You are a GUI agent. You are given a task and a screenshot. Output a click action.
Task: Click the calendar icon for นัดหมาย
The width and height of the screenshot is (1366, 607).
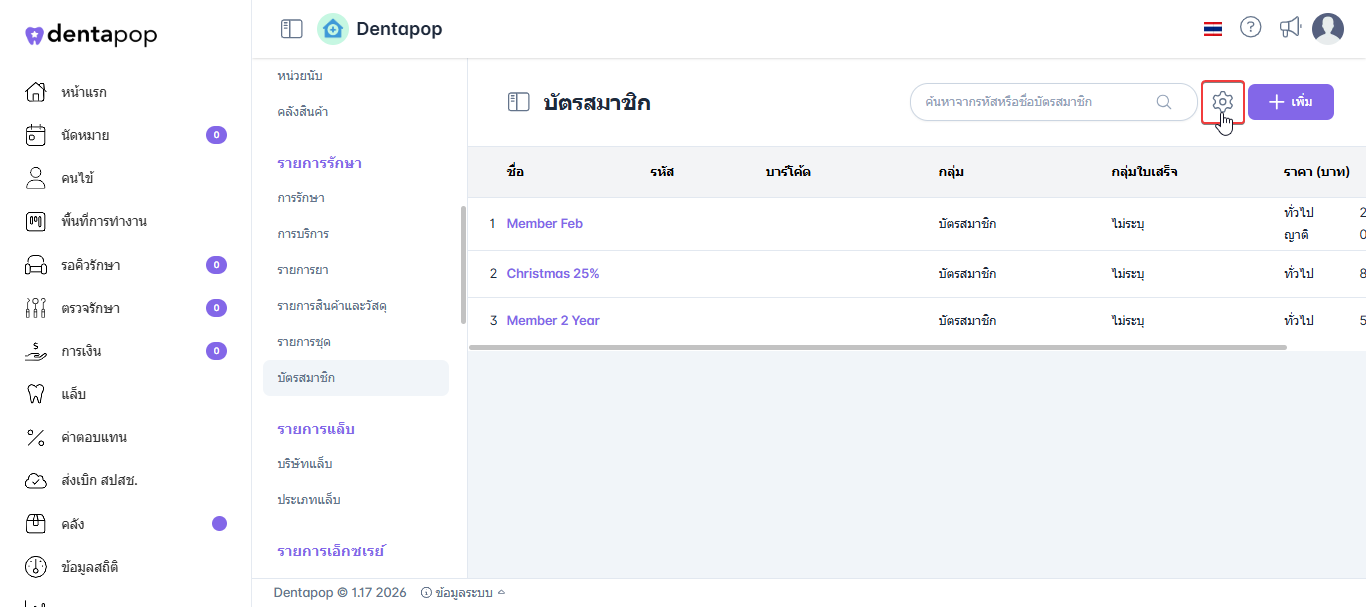(x=35, y=135)
